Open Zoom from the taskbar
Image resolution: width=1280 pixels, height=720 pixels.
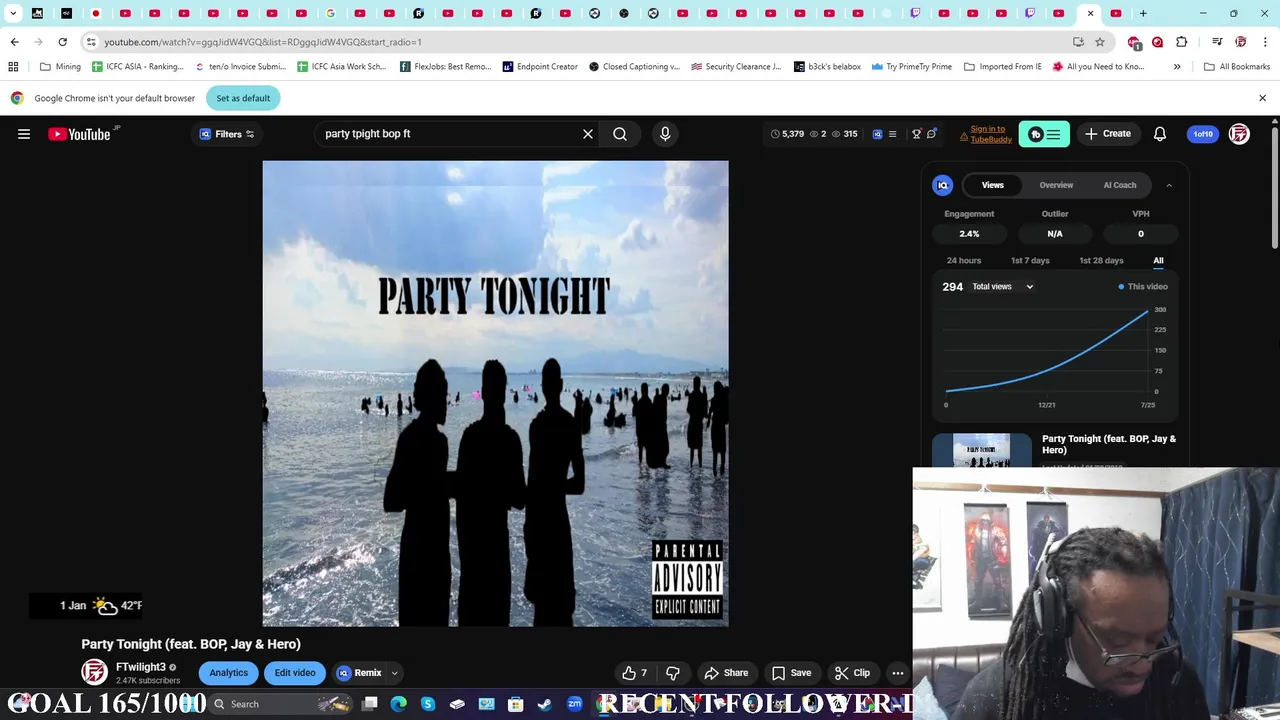574,704
